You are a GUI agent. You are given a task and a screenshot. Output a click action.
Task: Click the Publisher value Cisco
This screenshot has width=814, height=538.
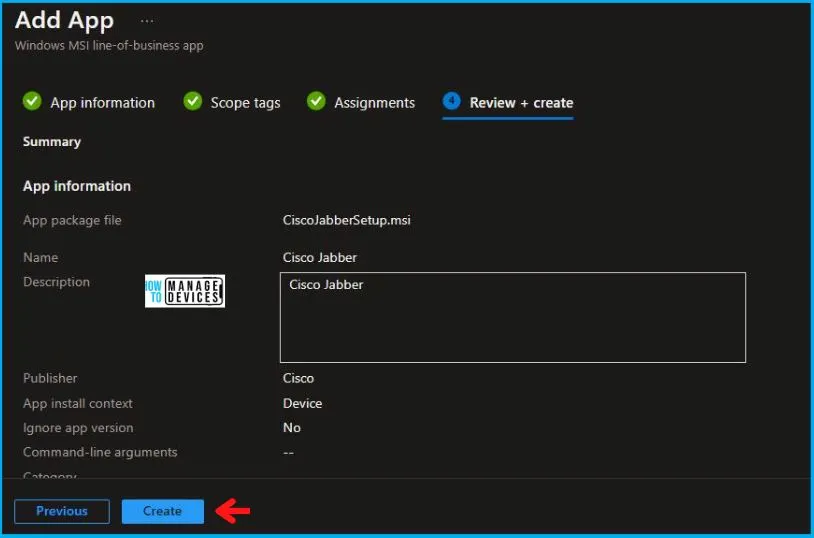point(298,378)
